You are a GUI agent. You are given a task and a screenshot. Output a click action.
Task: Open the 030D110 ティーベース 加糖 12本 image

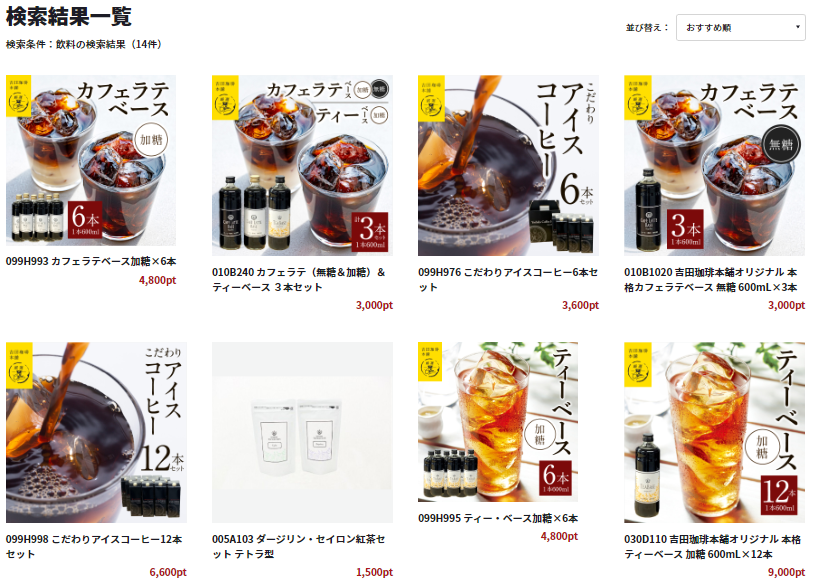(714, 432)
